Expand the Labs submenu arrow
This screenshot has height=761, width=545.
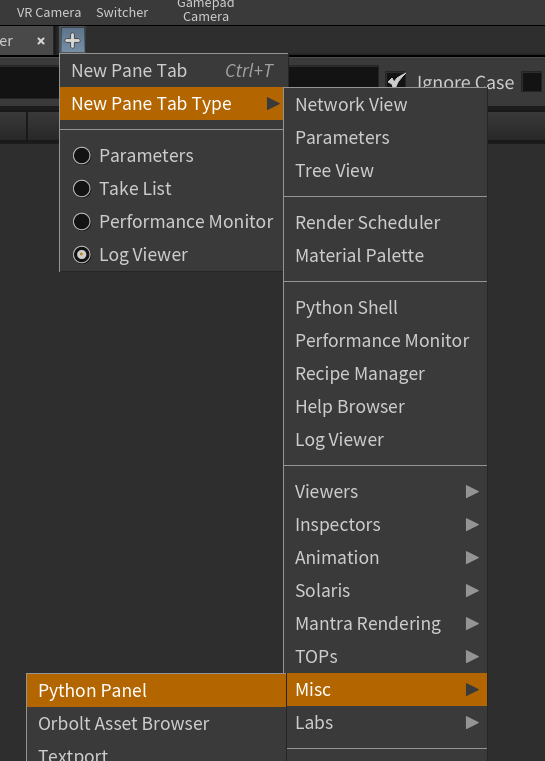(472, 723)
